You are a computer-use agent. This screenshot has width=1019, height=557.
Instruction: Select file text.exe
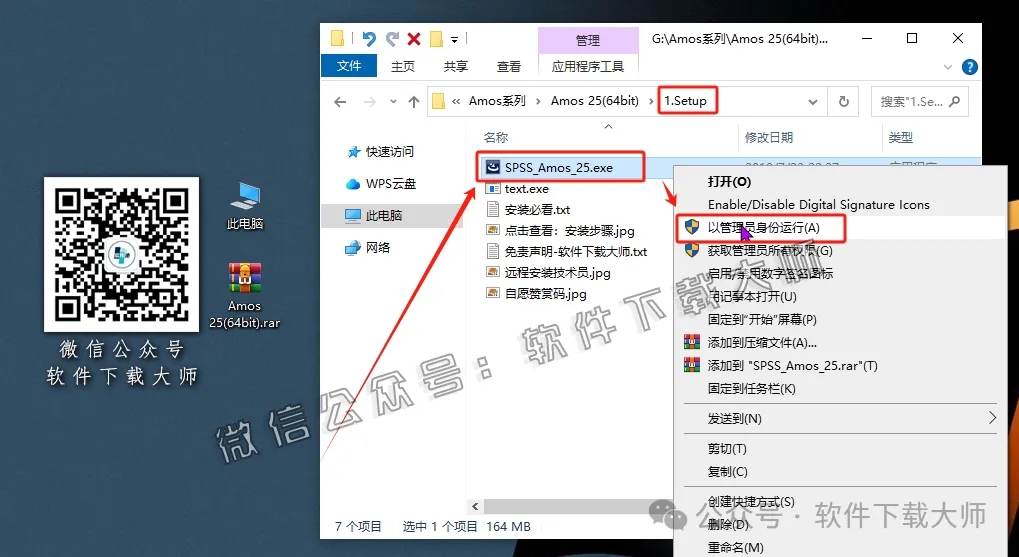coord(526,188)
